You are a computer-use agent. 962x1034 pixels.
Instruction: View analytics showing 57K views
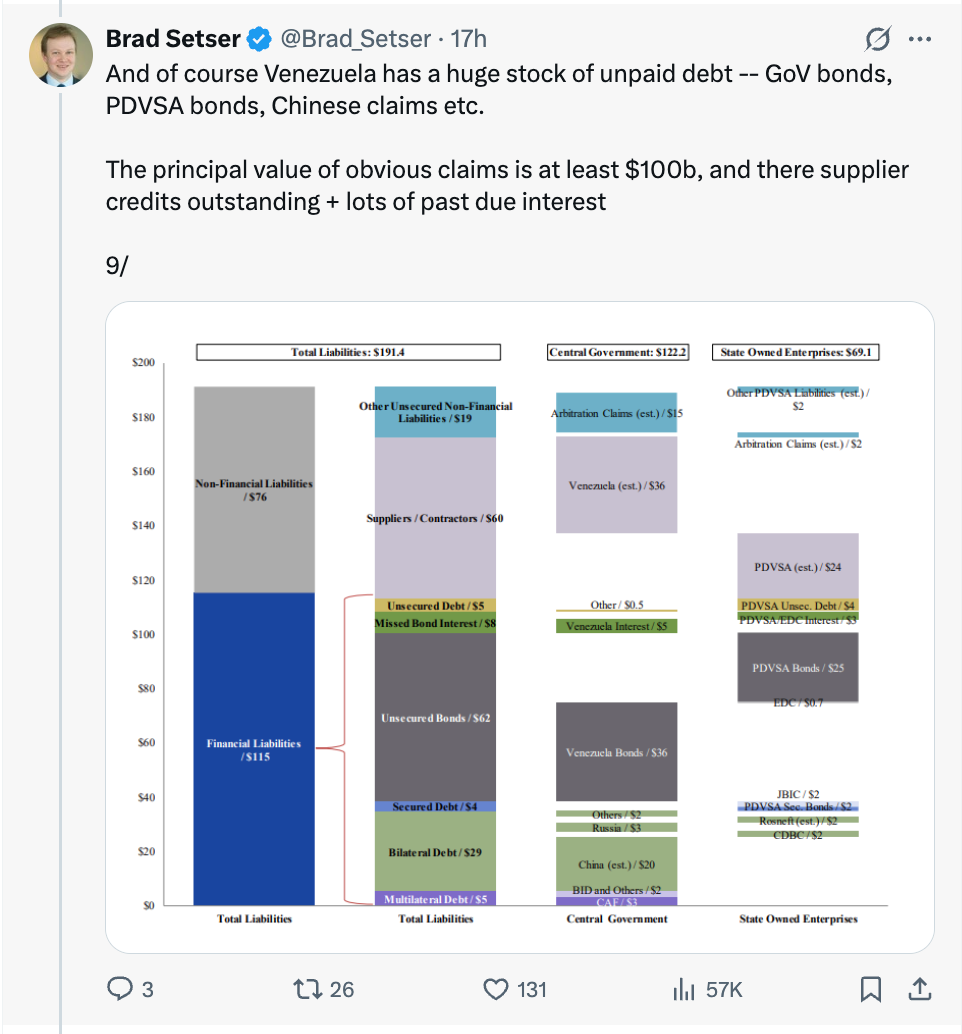(x=684, y=989)
